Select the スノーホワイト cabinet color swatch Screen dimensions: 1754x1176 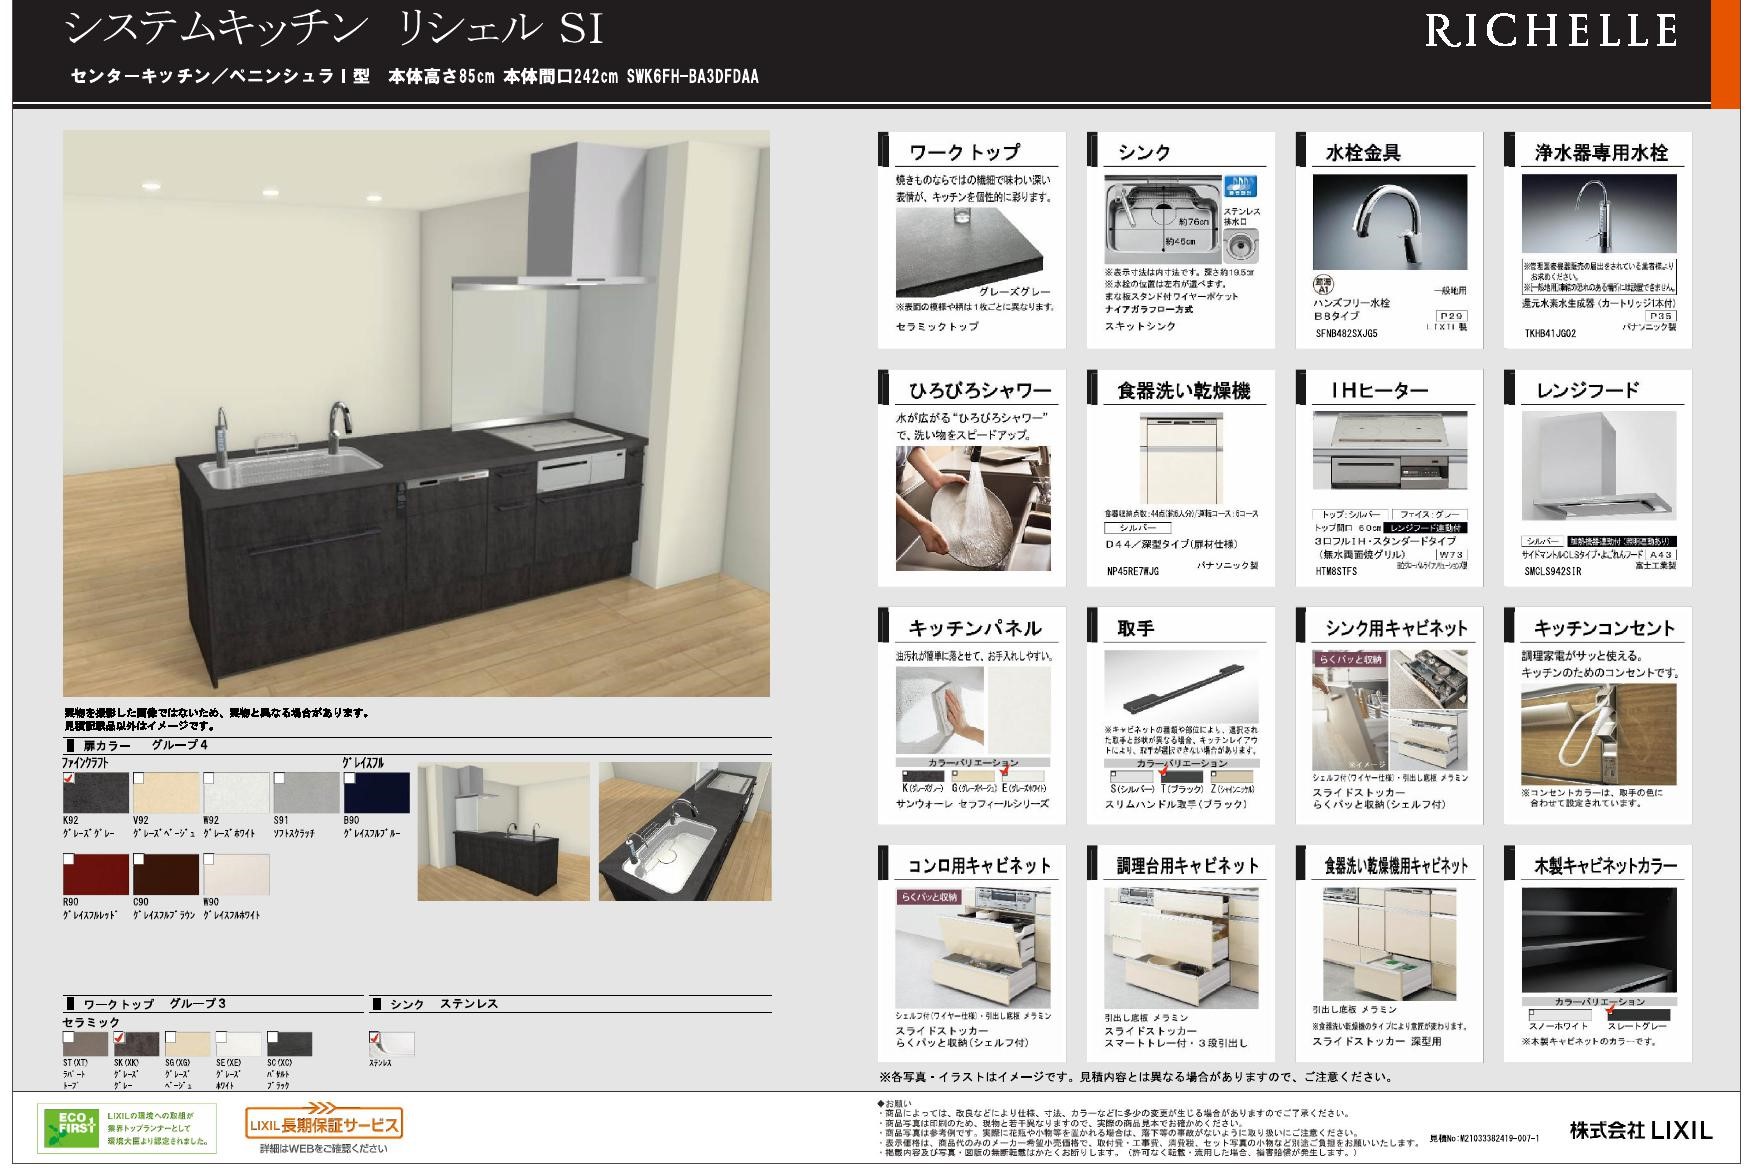tap(1557, 1015)
